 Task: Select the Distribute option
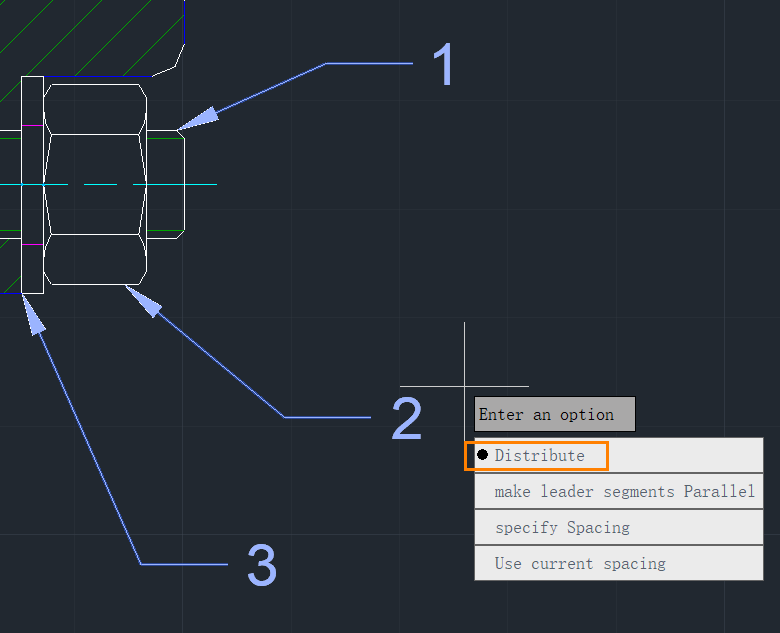619,455
